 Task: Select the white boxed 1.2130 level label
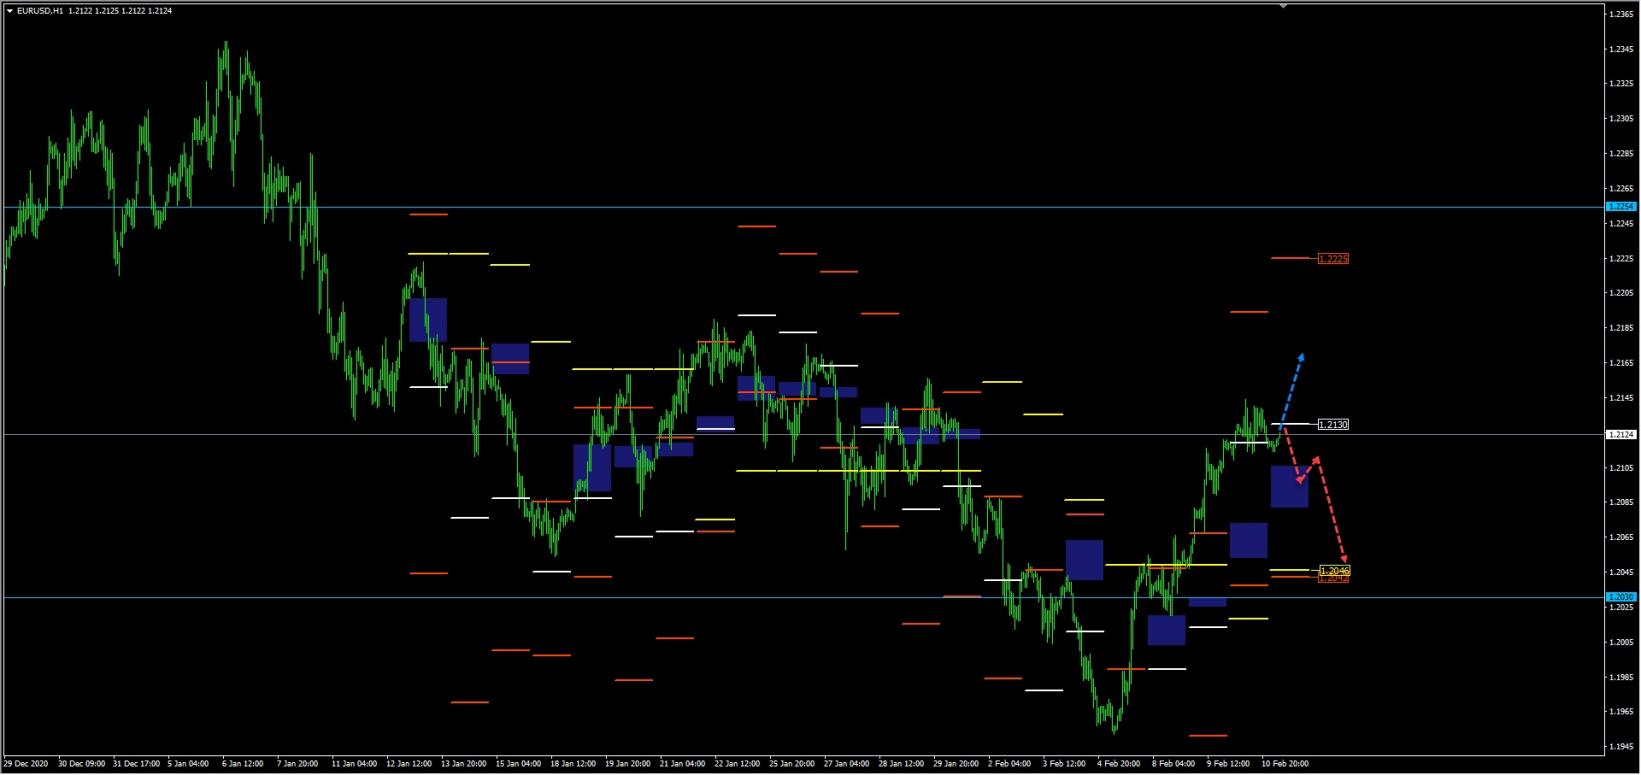point(1333,425)
